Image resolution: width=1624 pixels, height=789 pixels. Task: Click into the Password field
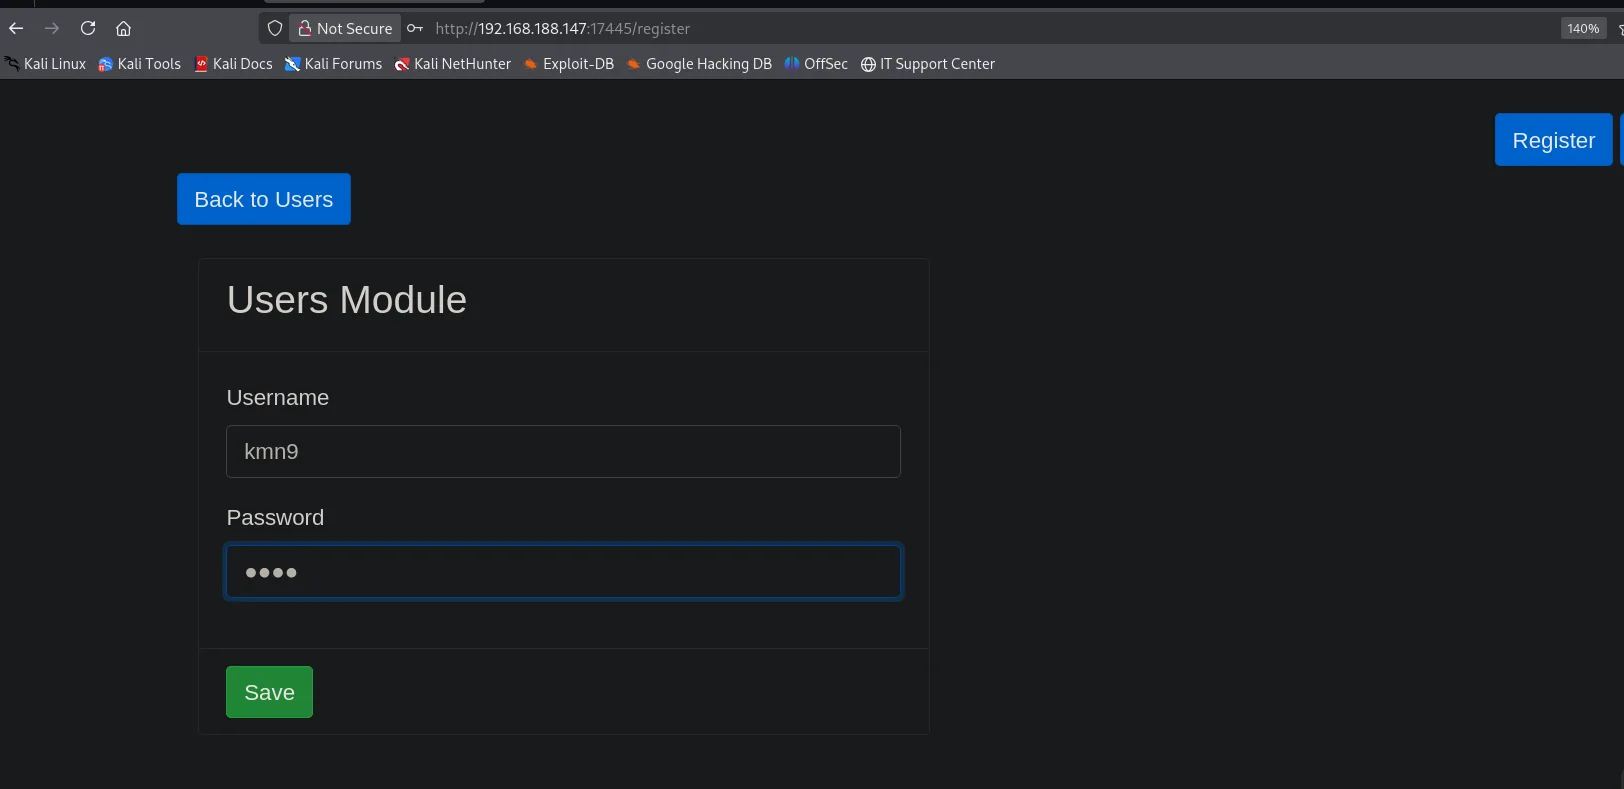pyautogui.click(x=563, y=572)
